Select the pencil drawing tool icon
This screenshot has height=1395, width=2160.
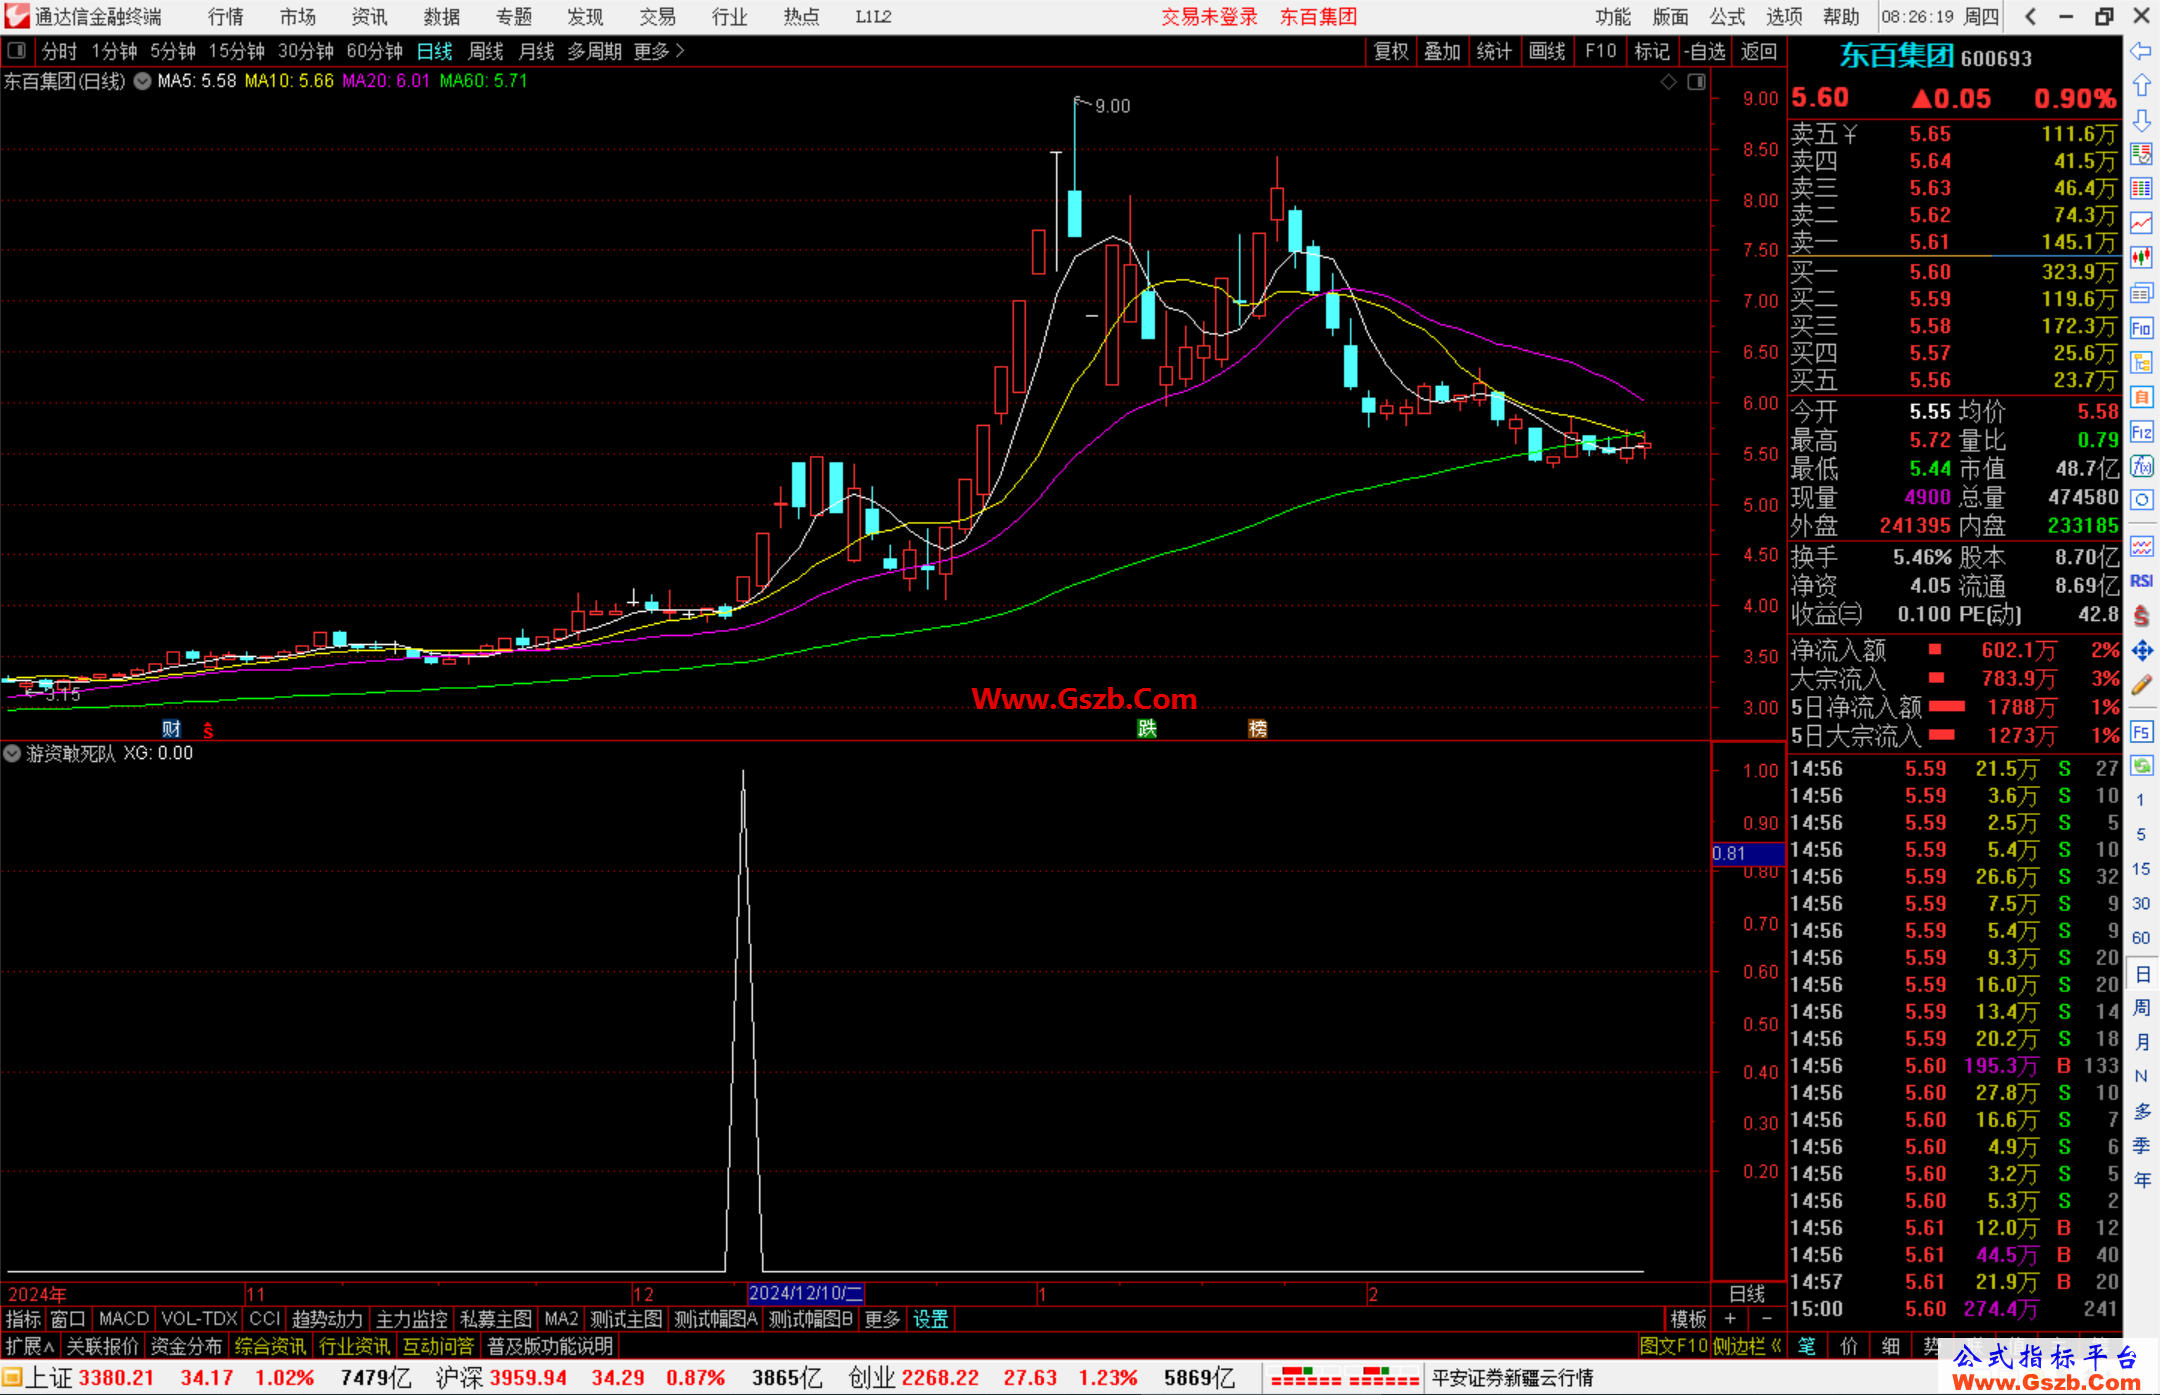click(2141, 686)
